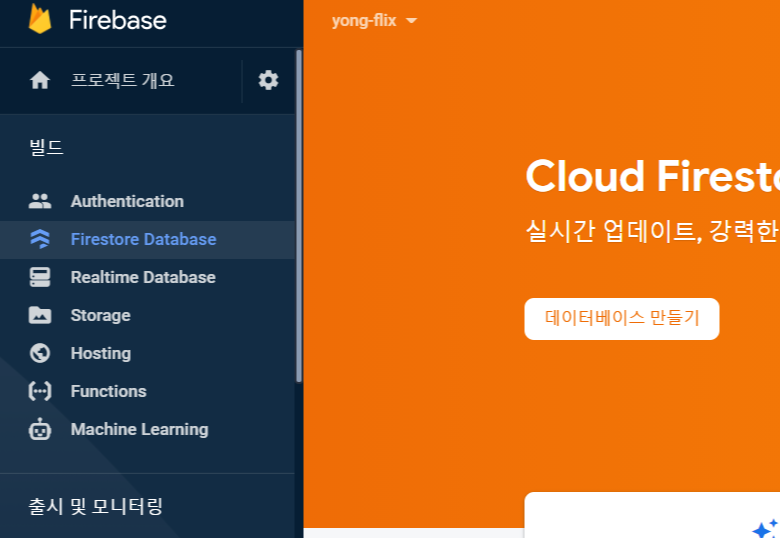Click the Hosting globe icon
Screen dimensions: 780x538
click(x=40, y=353)
